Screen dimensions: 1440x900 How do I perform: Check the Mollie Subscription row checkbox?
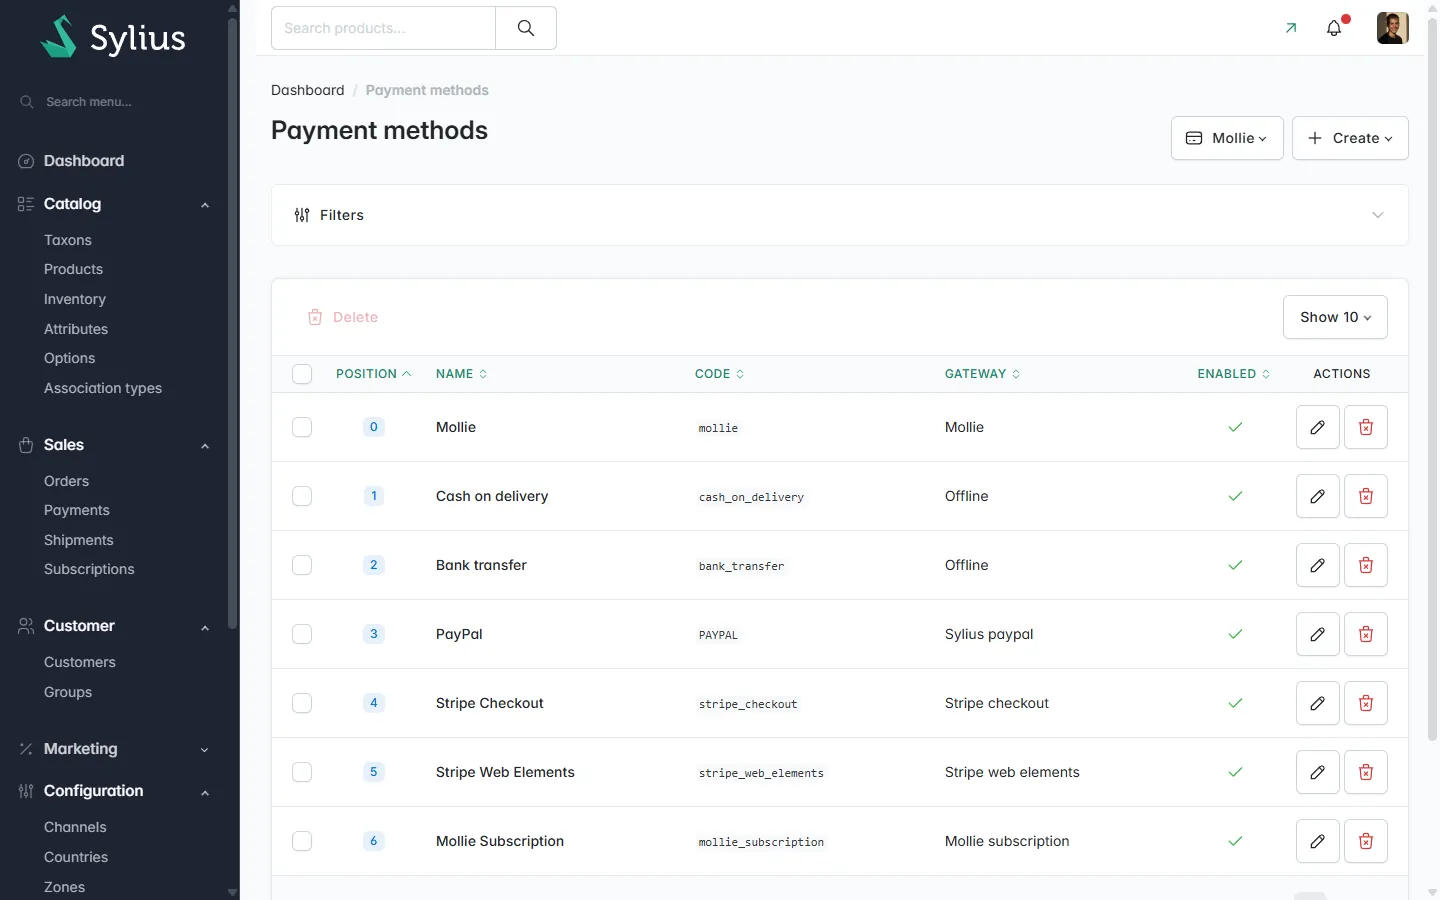[302, 841]
